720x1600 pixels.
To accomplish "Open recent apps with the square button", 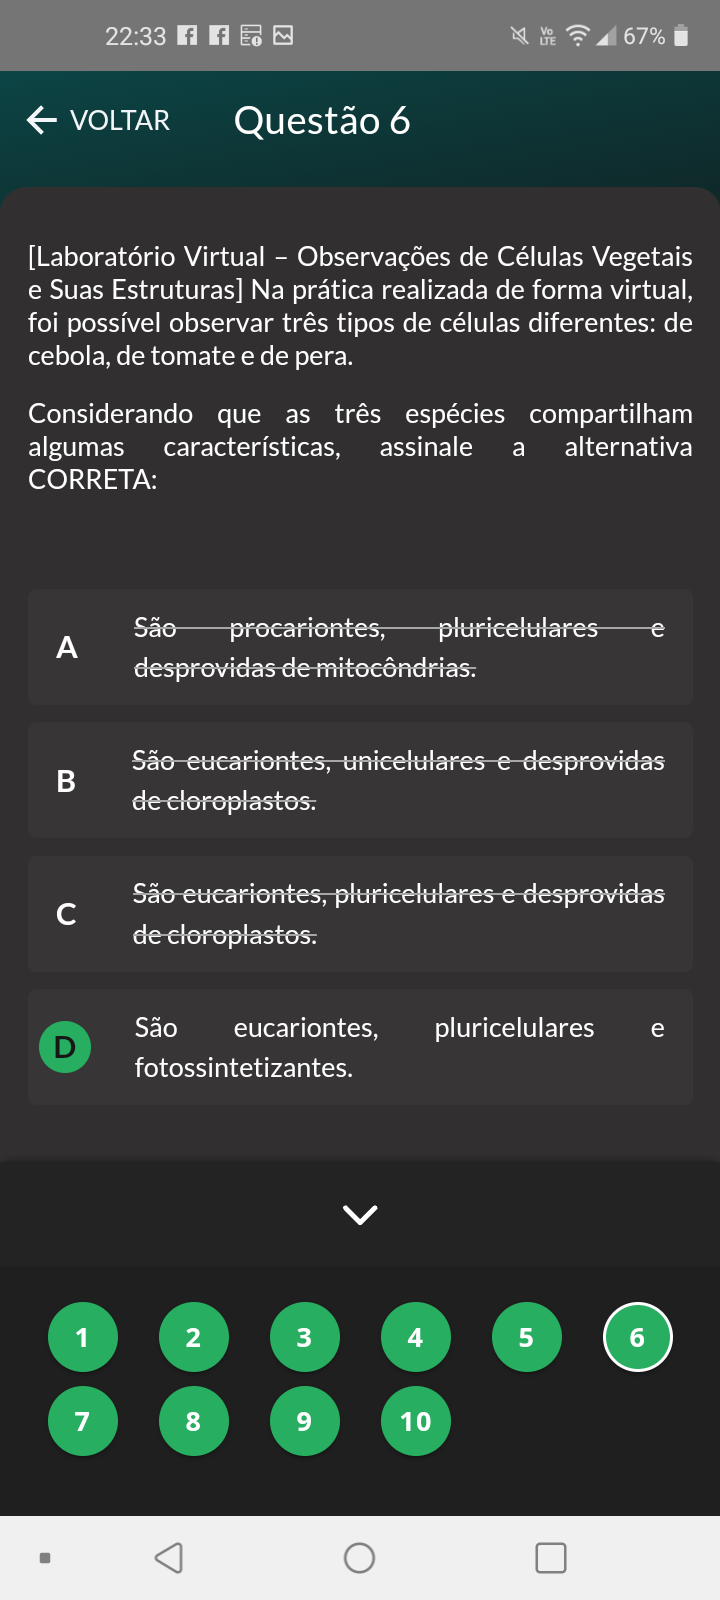I will [x=551, y=1558].
